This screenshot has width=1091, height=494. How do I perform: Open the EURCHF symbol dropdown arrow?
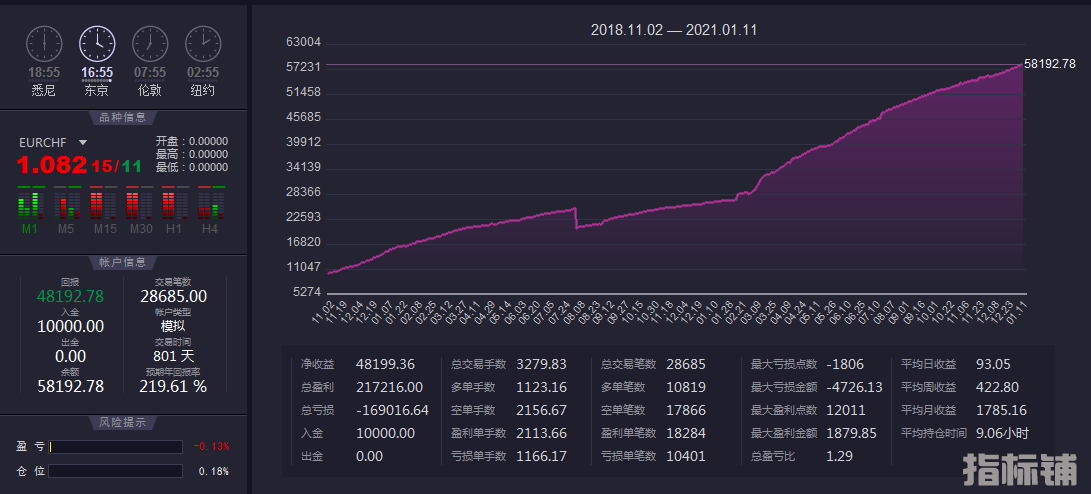pyautogui.click(x=83, y=142)
